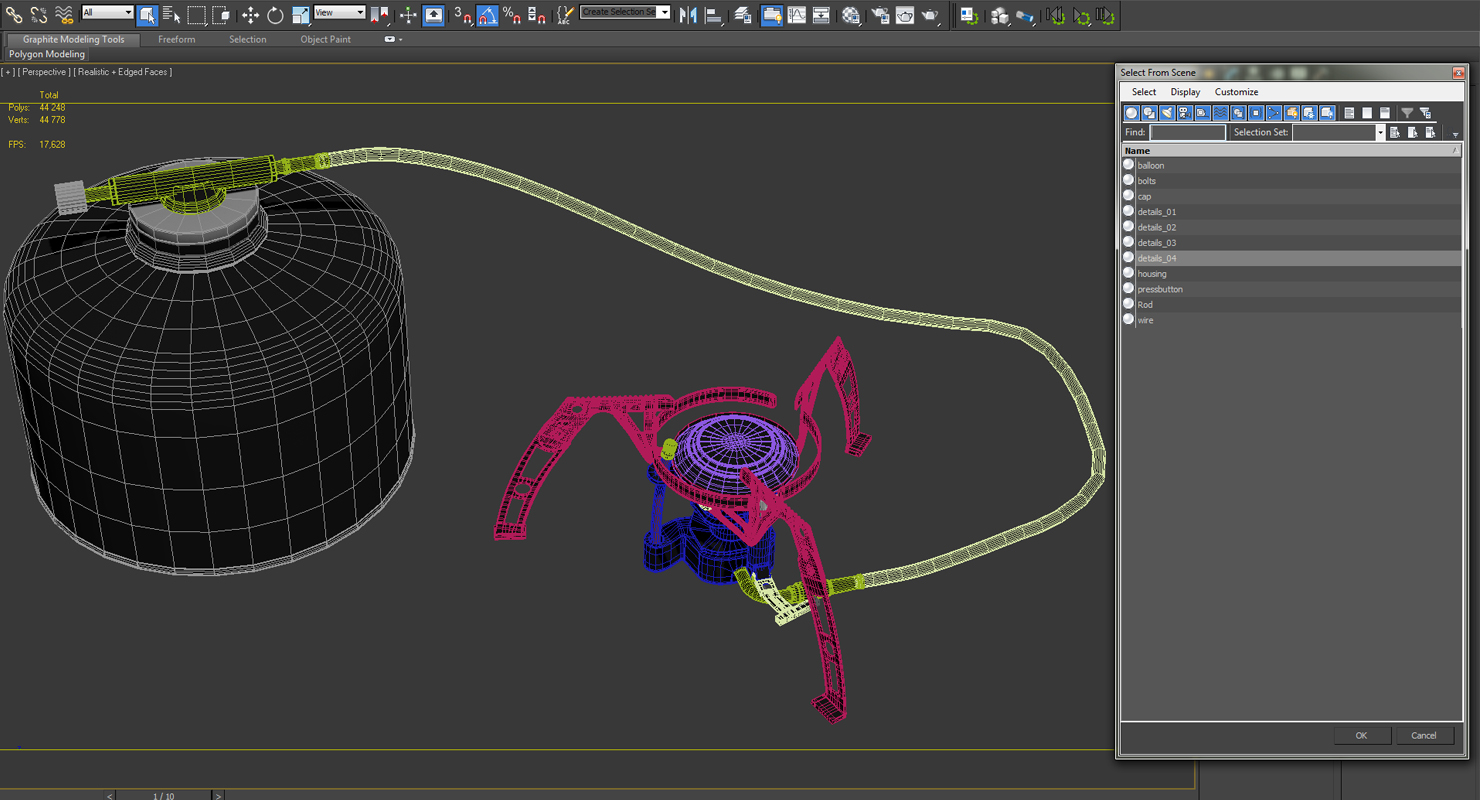The height and width of the screenshot is (800, 1480).
Task: Toggle Display Lights filter in Select From Scene
Action: pyautogui.click(x=1167, y=113)
